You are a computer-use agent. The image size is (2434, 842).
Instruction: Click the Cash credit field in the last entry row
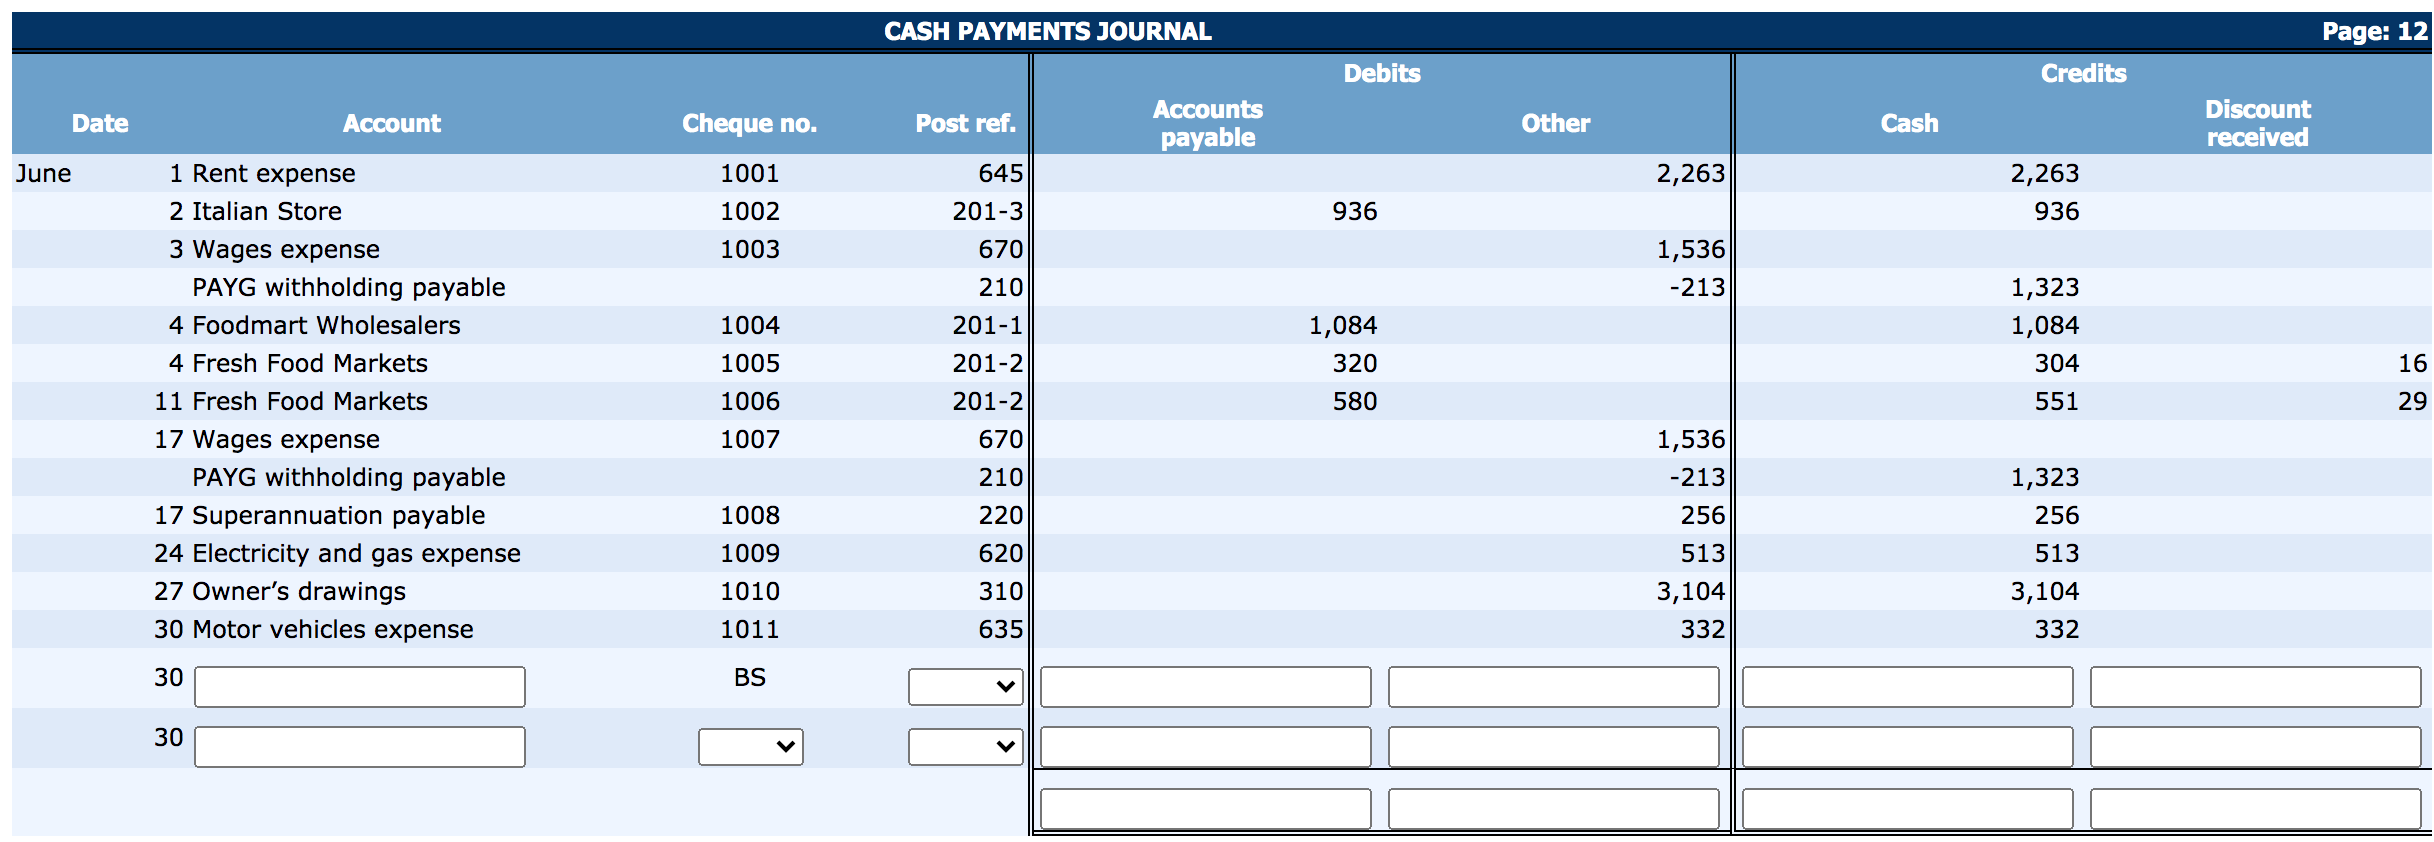click(1908, 747)
